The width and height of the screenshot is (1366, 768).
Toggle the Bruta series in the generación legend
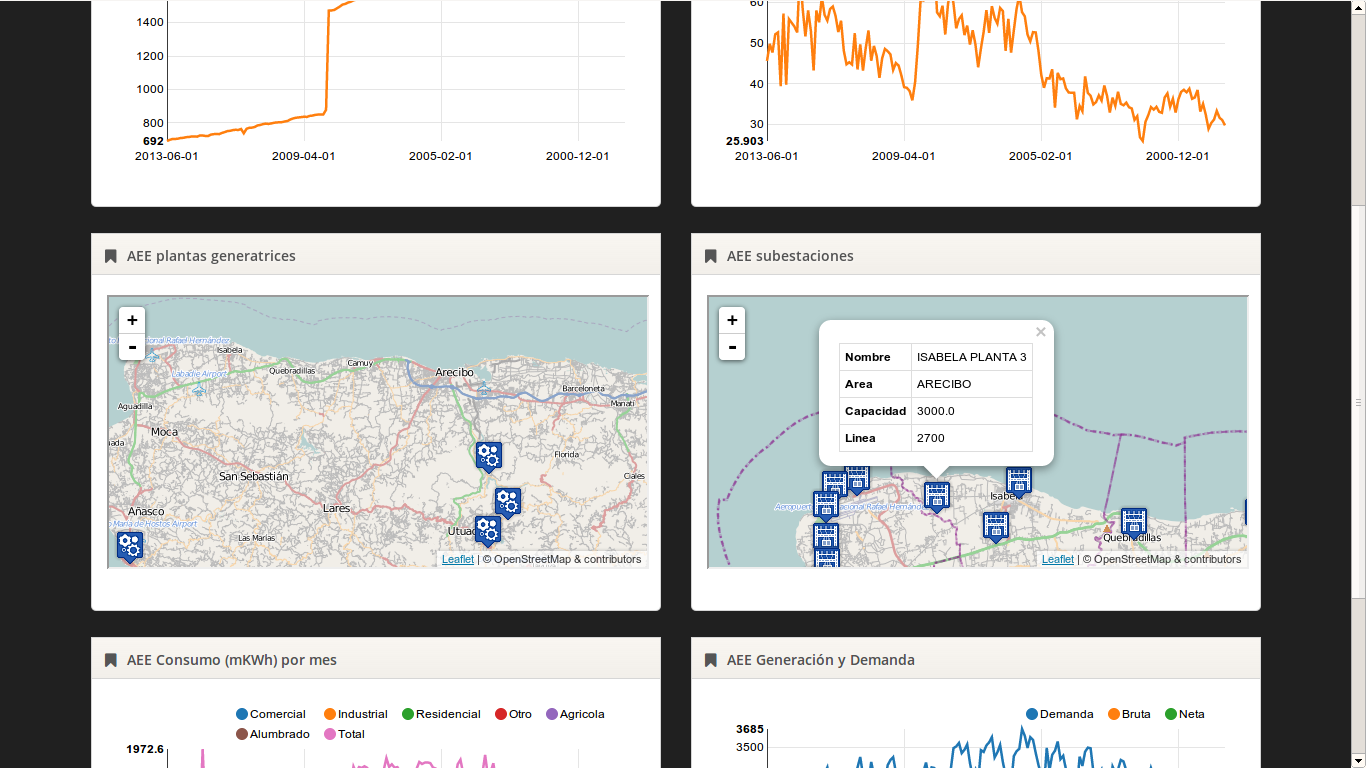1129,714
